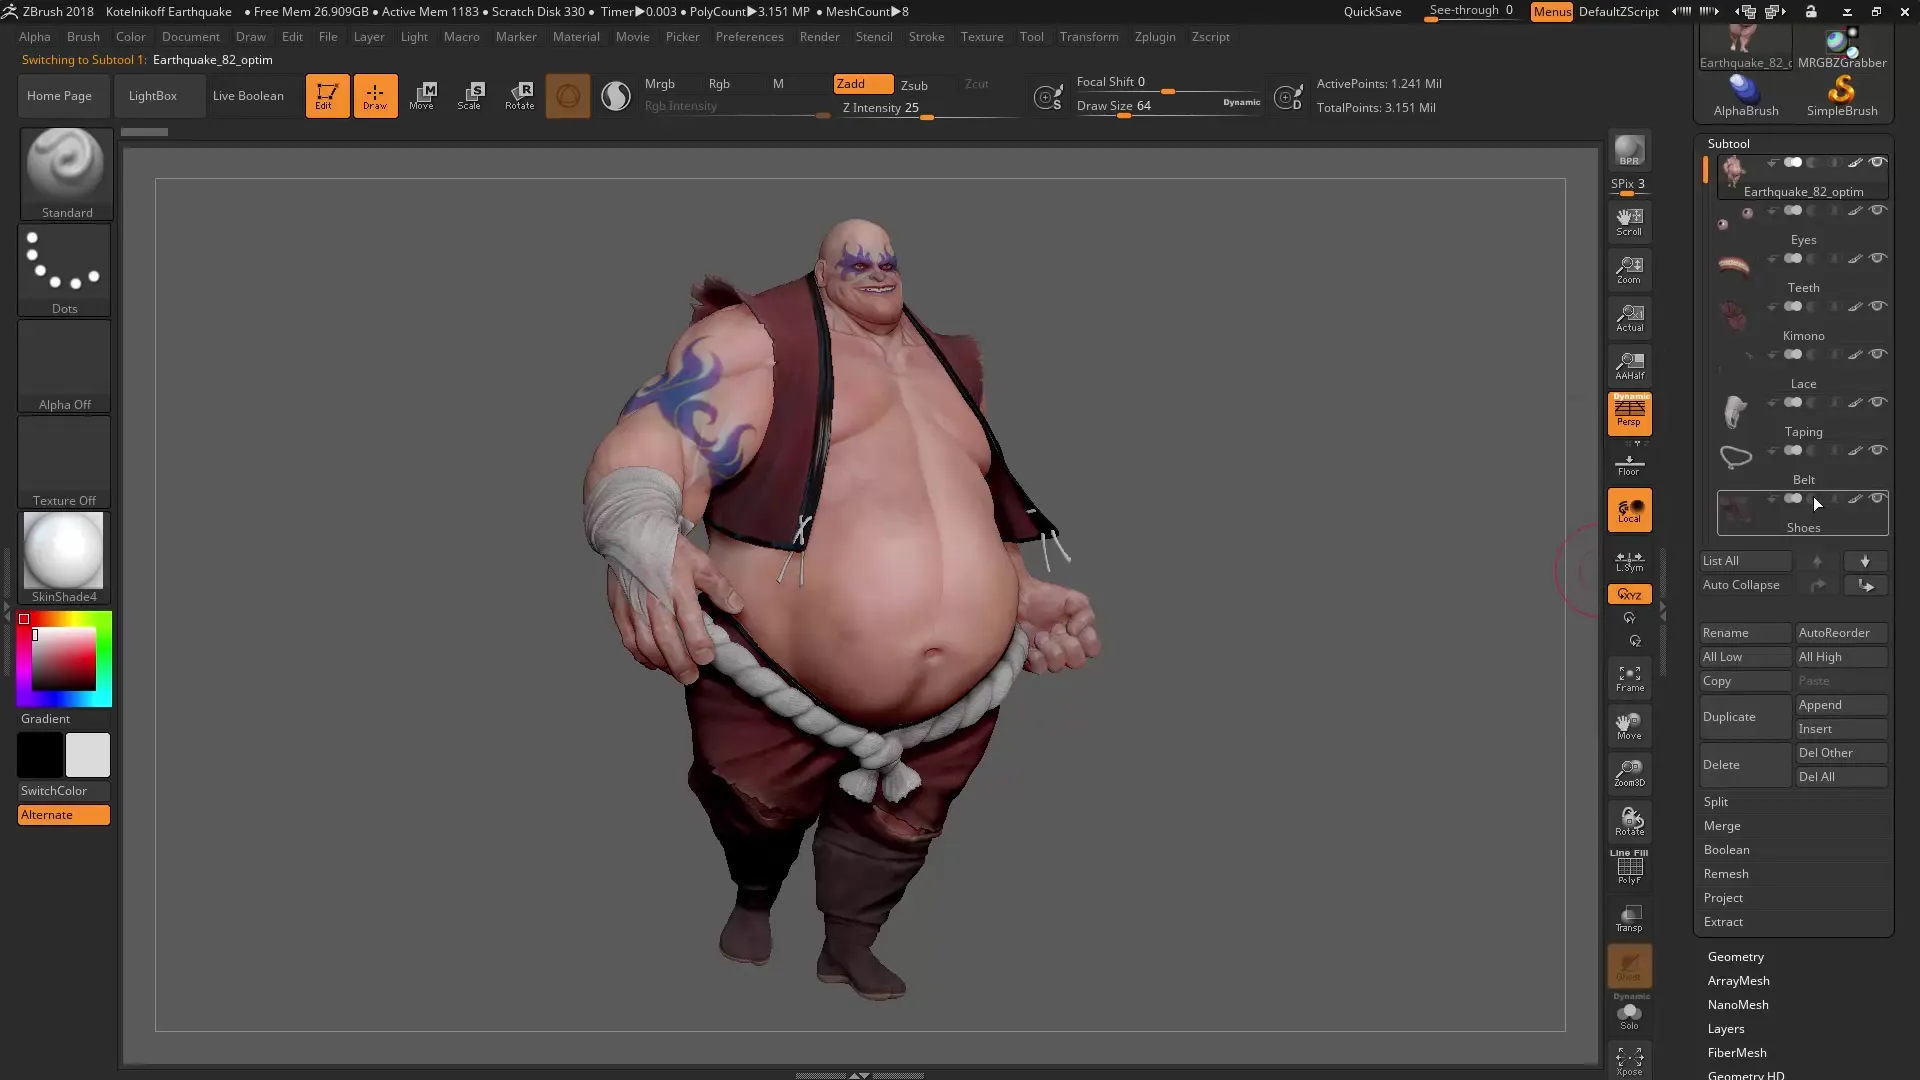Click the Zoom3D icon
Viewport: 1920px width, 1080px height.
pos(1629,774)
